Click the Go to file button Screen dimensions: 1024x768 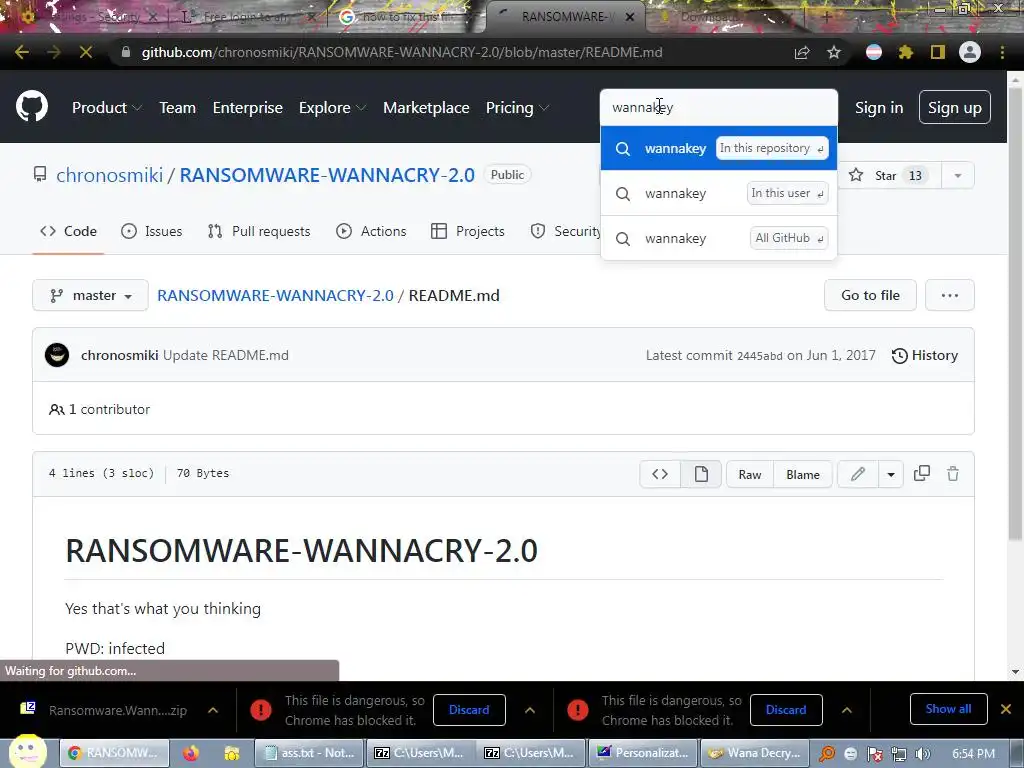pos(870,295)
